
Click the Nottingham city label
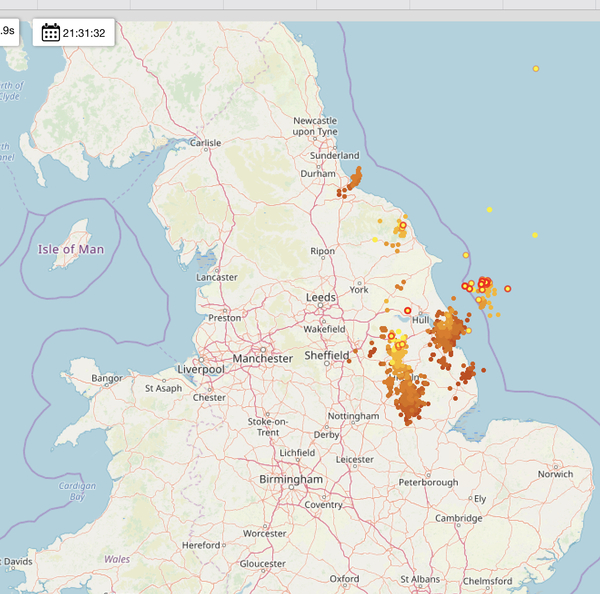pos(354,416)
